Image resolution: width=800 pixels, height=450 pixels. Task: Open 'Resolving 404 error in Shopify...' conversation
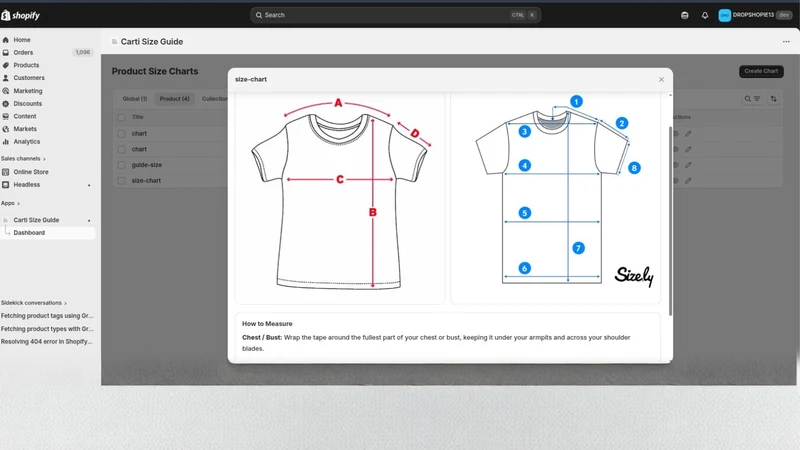[x=46, y=342]
